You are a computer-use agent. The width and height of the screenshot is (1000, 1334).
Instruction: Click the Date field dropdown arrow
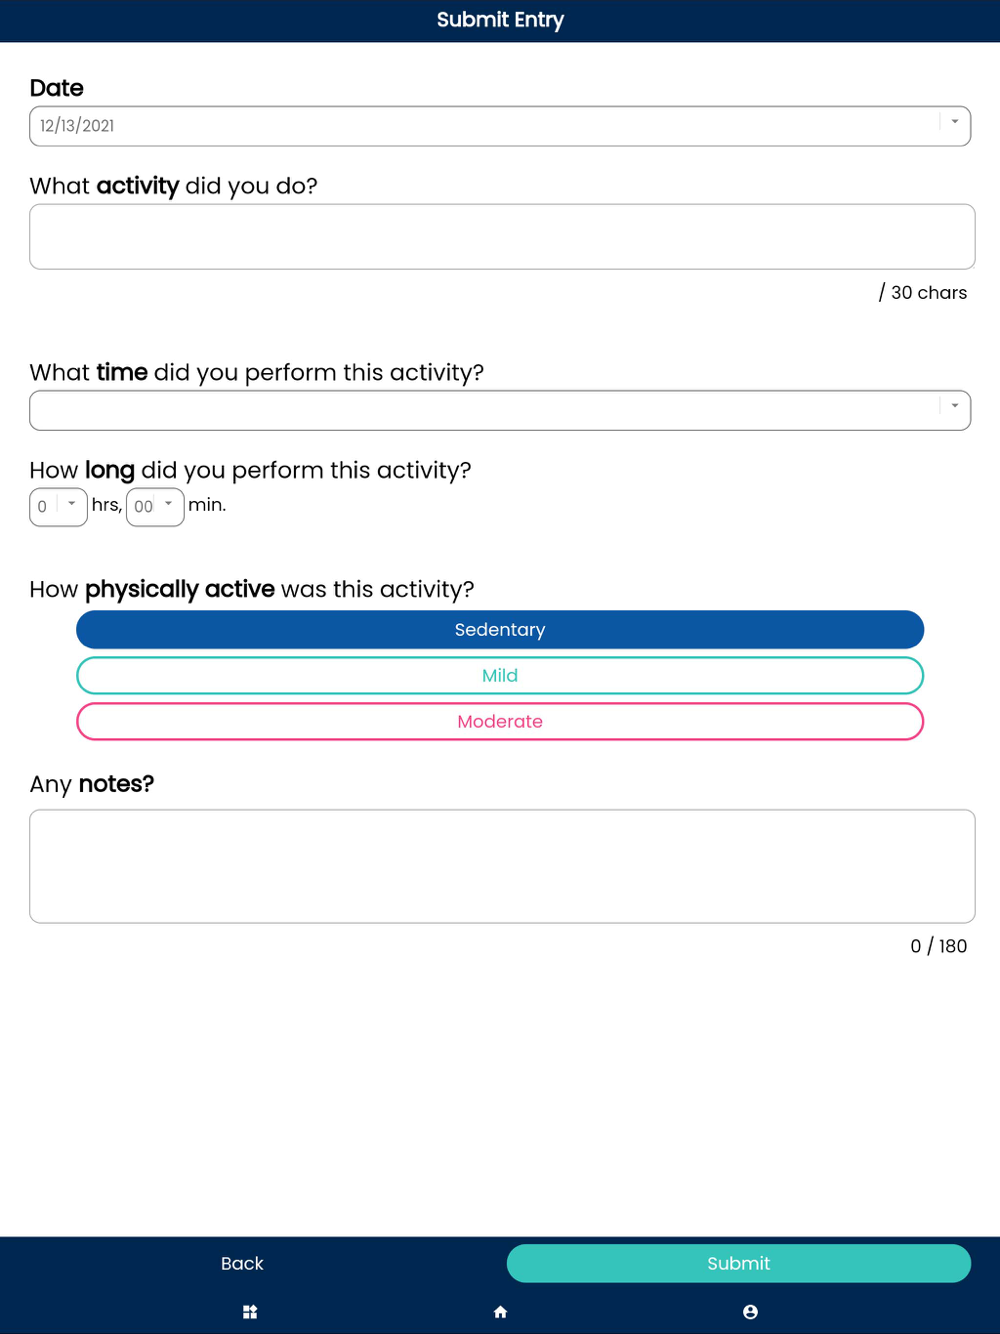click(954, 123)
